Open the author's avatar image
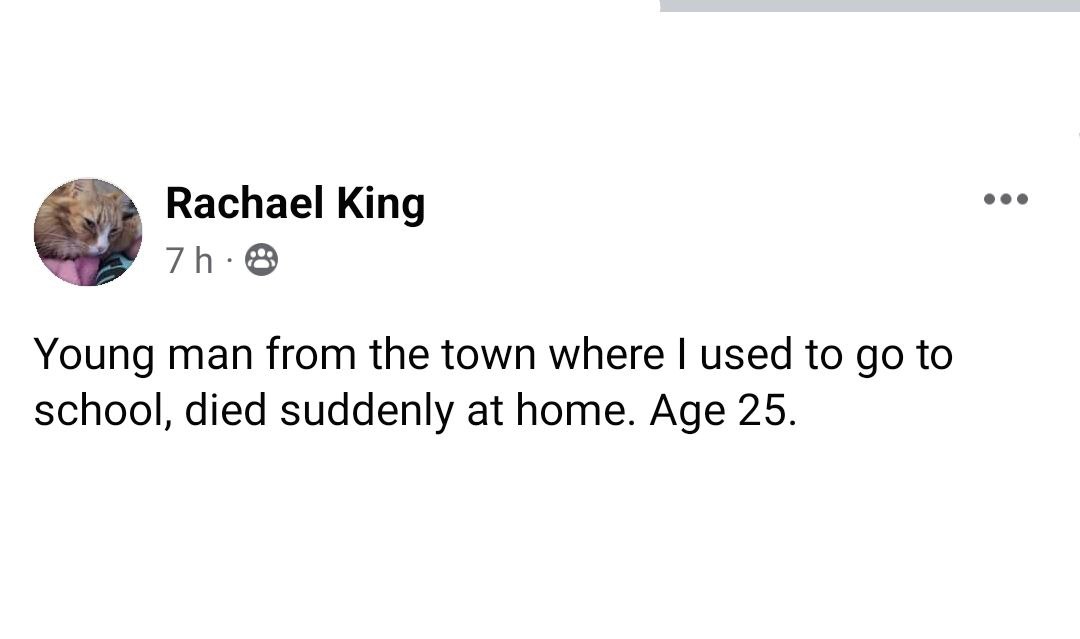This screenshot has width=1080, height=639. tap(88, 233)
